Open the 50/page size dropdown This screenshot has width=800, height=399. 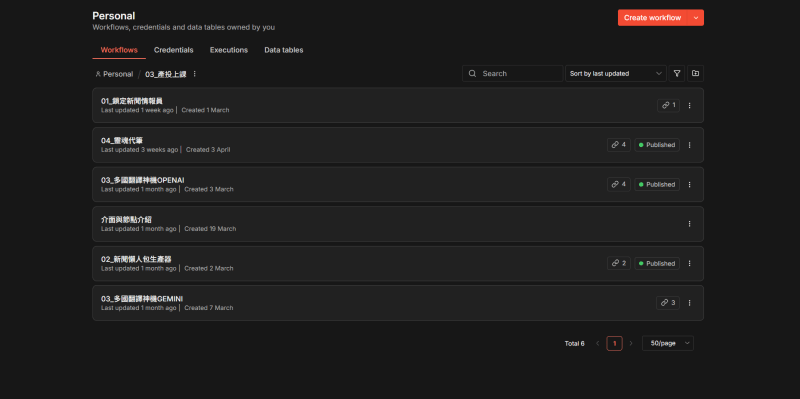click(668, 343)
